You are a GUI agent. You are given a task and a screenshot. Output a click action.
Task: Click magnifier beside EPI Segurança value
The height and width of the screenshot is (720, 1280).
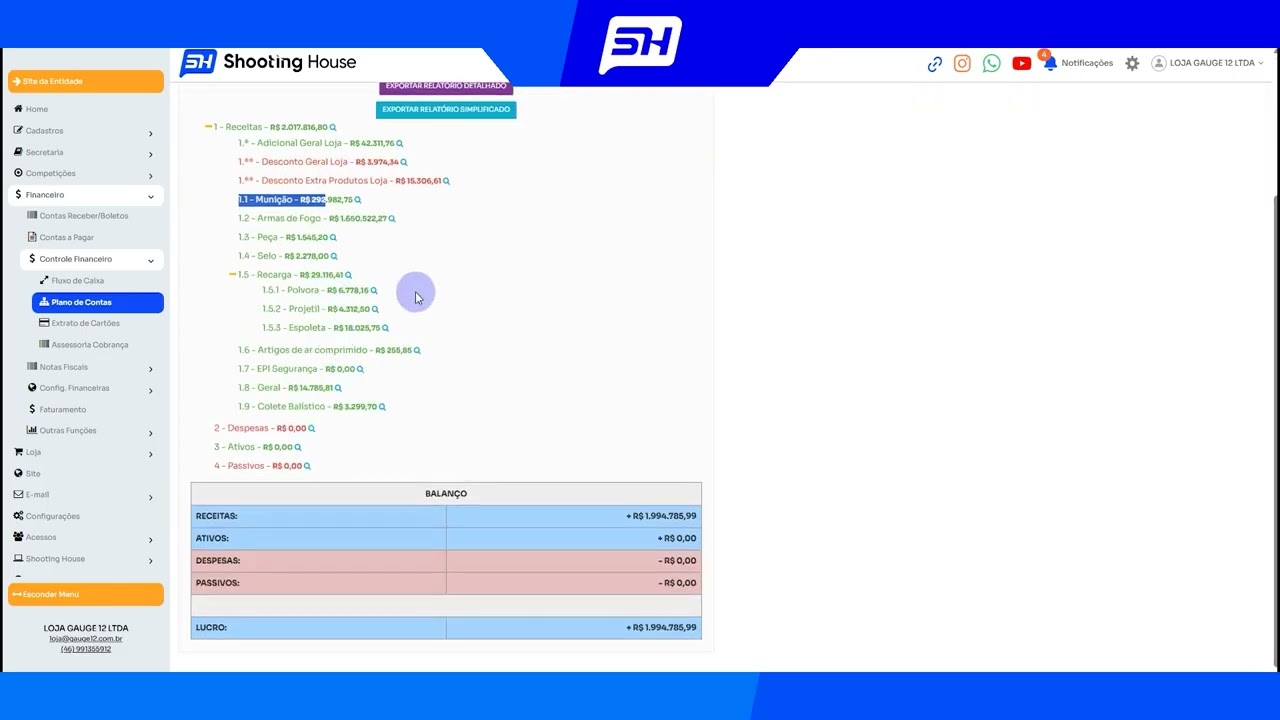[x=360, y=369]
